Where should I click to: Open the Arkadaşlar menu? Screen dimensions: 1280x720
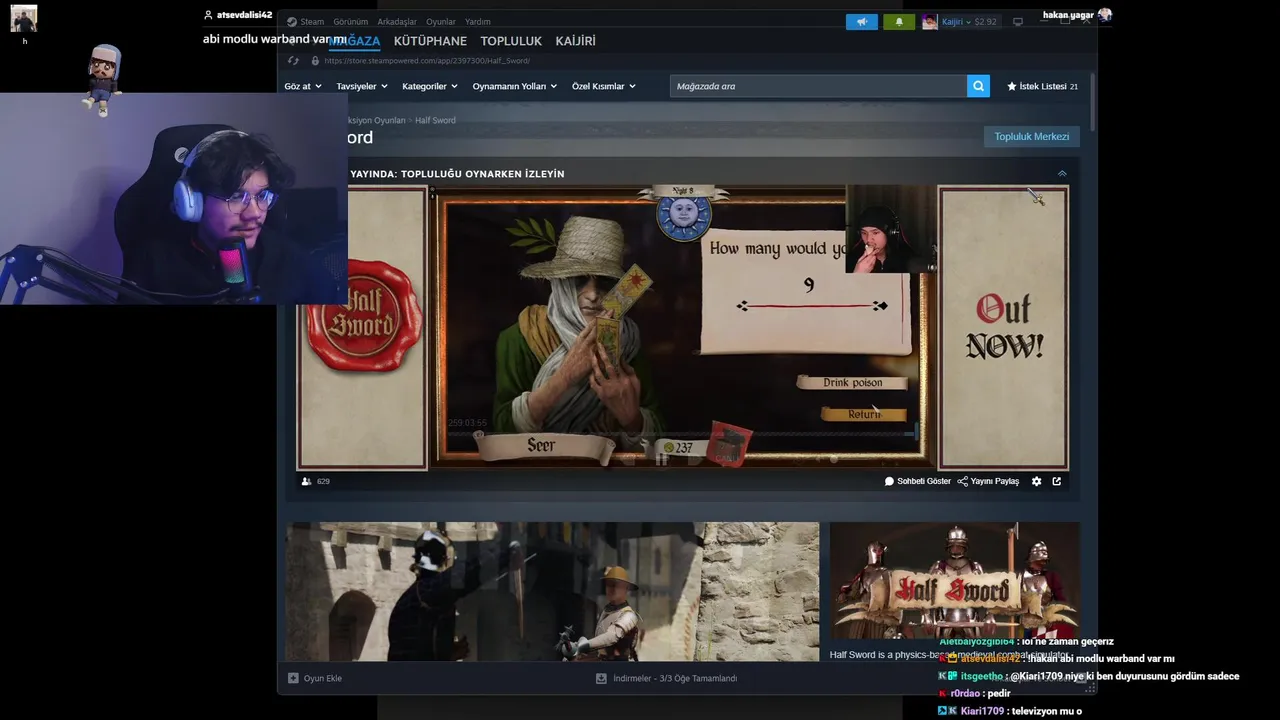point(397,21)
